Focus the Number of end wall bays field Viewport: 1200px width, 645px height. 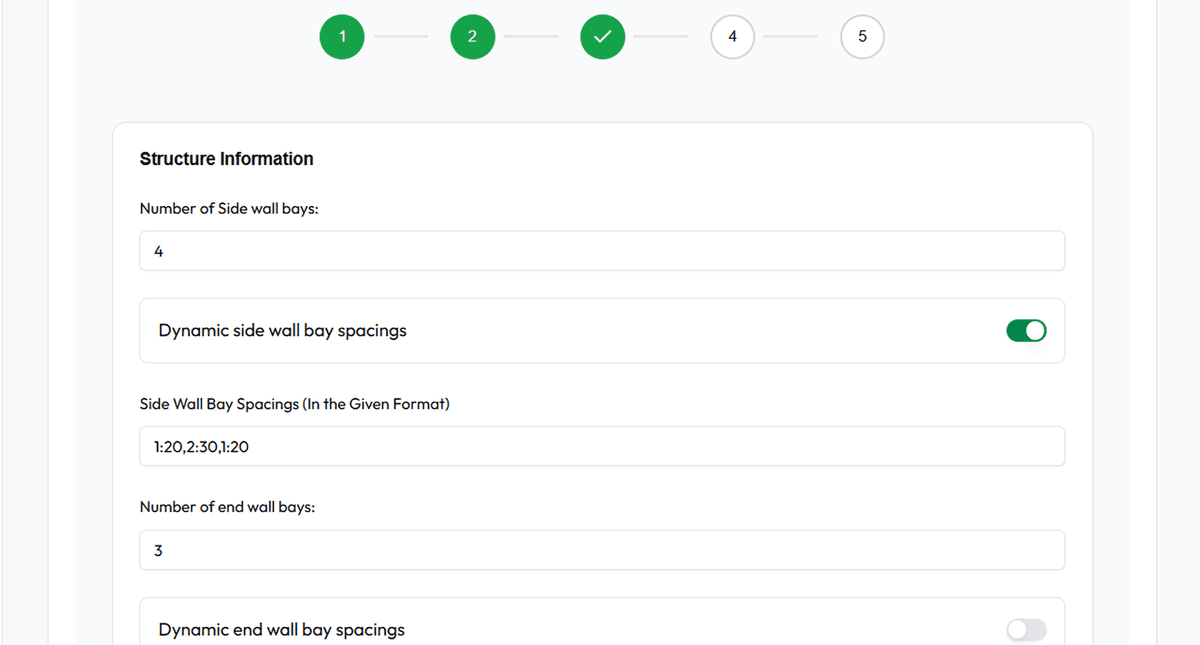(602, 550)
